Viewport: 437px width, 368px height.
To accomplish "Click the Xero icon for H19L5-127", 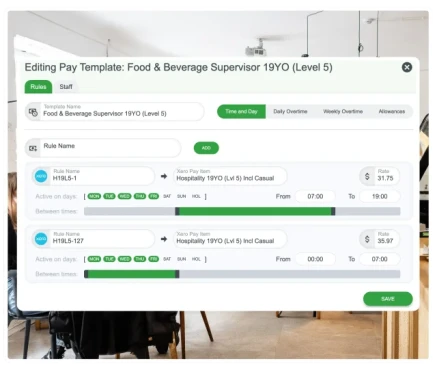I will click(41, 239).
